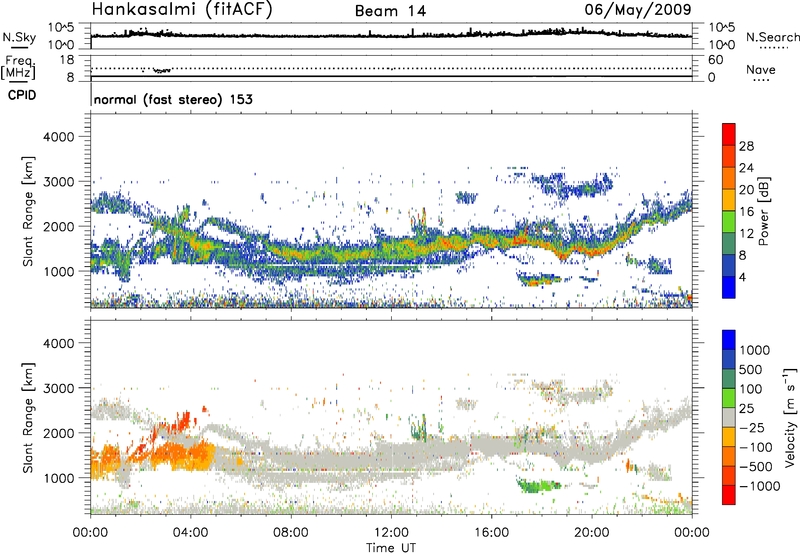This screenshot has height=554, width=800.
Task: Pick the light green 12–16 dB power swatch
Action: pos(729,222)
